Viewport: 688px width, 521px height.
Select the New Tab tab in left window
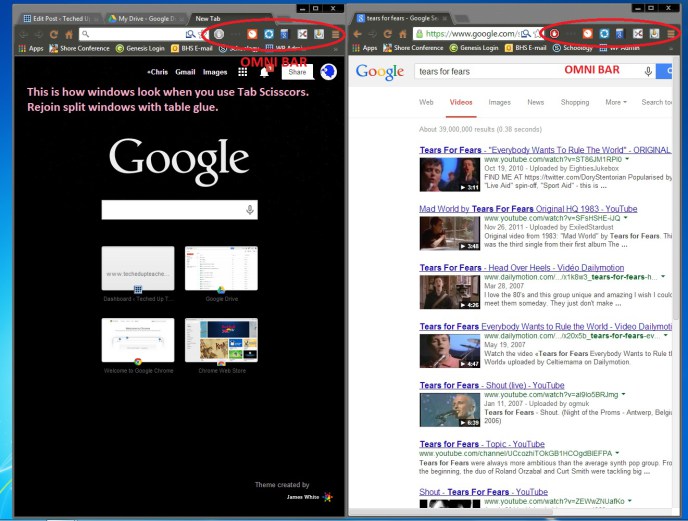(x=228, y=18)
